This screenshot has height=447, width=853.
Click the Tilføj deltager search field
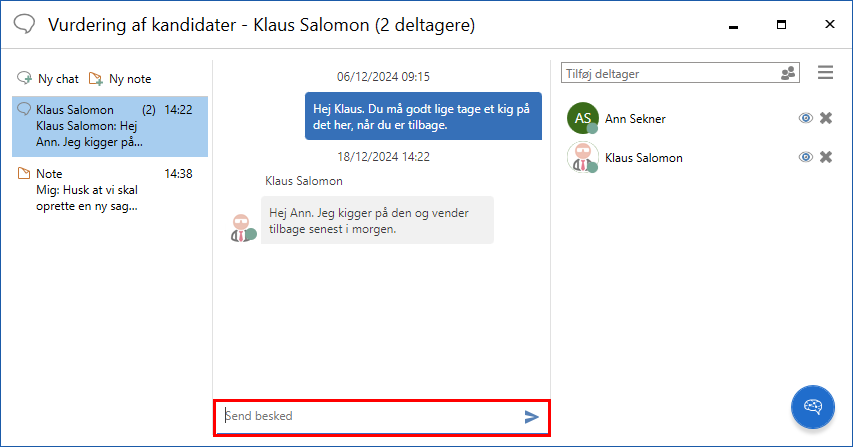point(668,73)
